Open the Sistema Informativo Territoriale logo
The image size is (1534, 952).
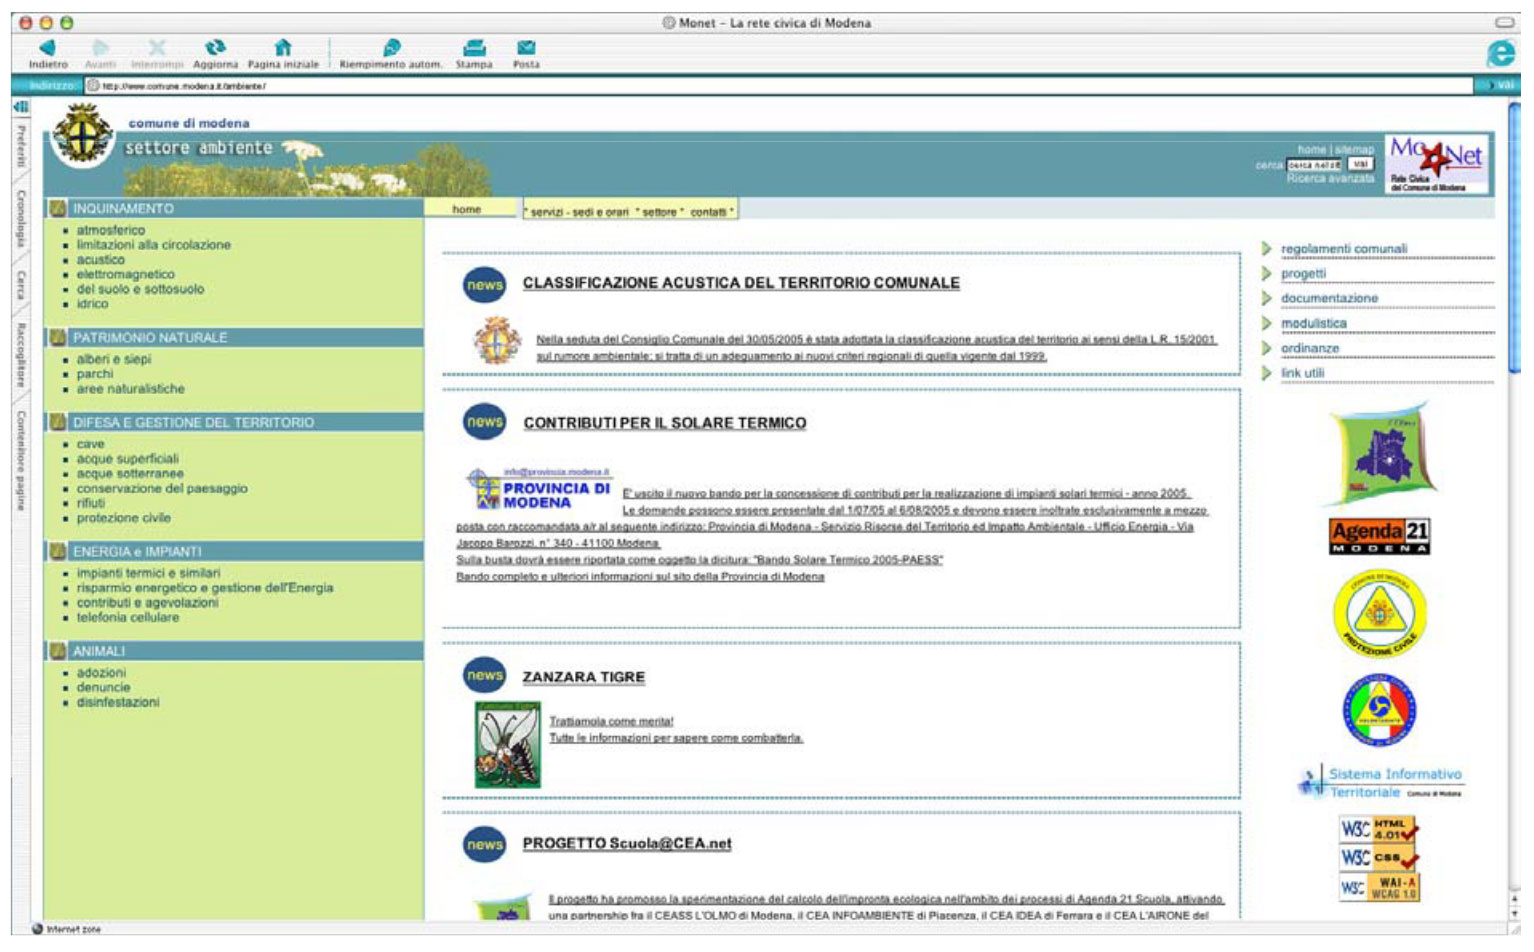1380,782
